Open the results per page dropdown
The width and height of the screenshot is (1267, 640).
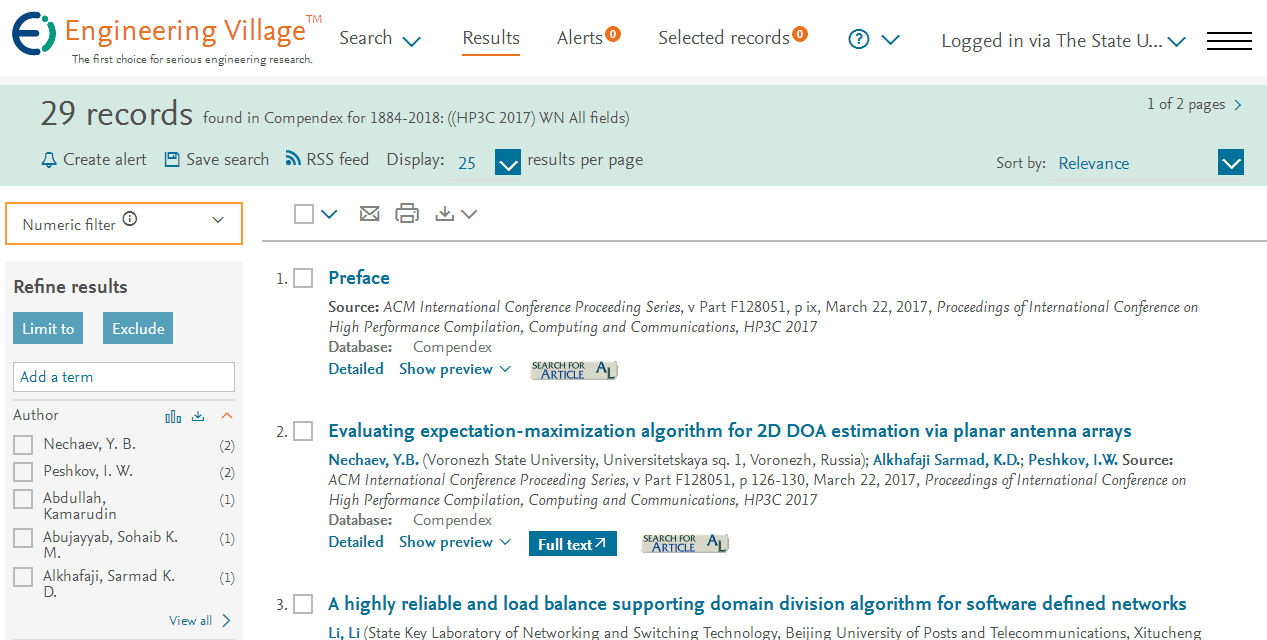click(x=508, y=162)
